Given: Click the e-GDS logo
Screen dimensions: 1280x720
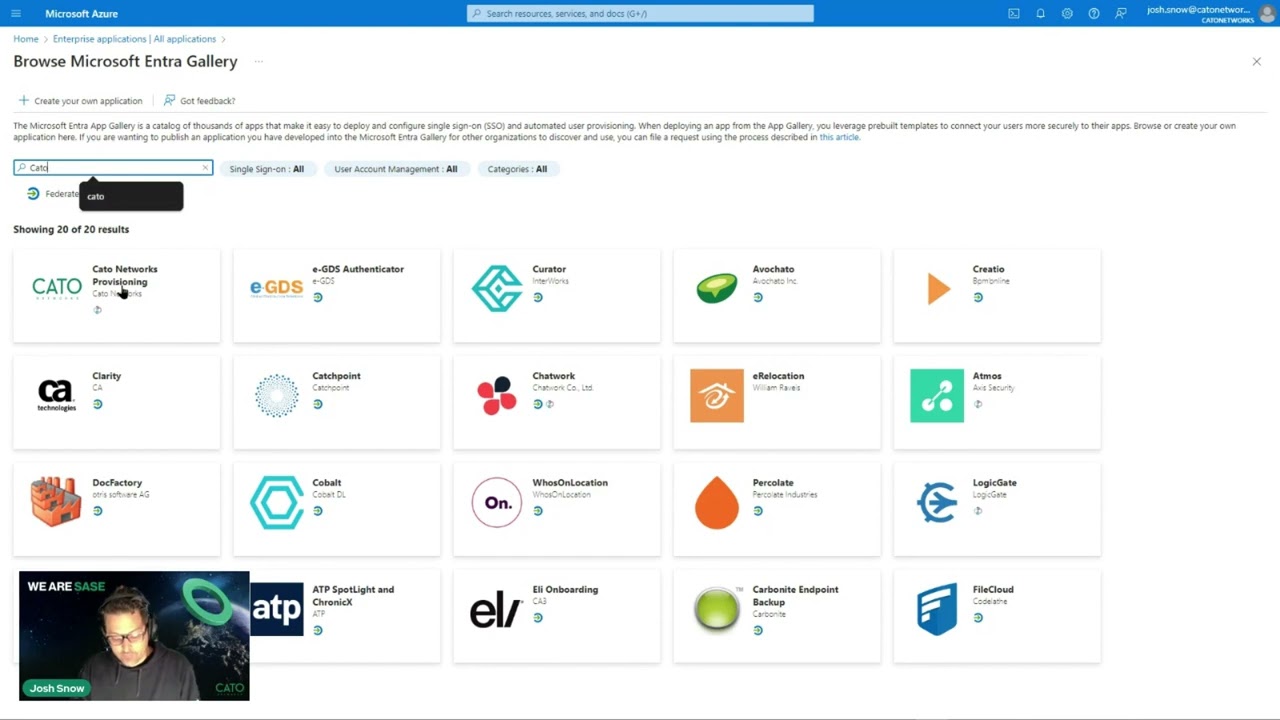Looking at the screenshot, I should [x=276, y=288].
